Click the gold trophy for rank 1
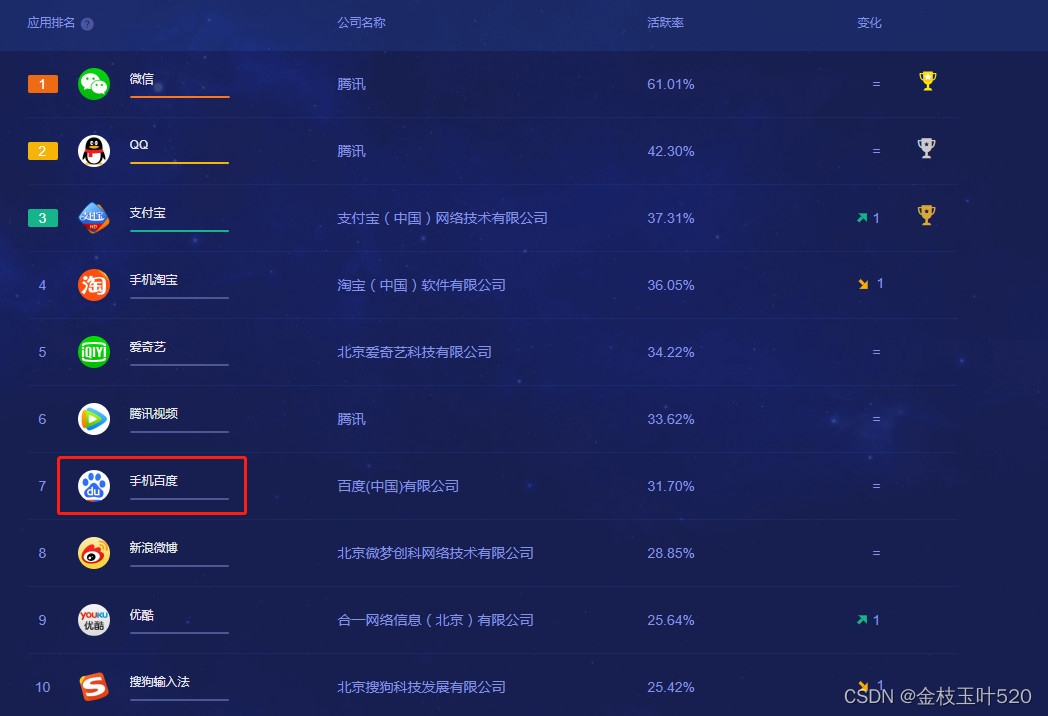 (x=928, y=81)
